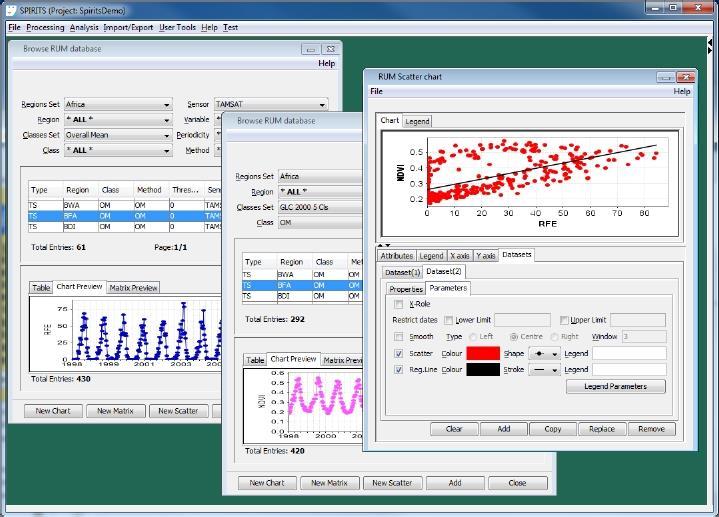Open Class dropdown in back Browse window
The height and width of the screenshot is (517, 719).
118,150
